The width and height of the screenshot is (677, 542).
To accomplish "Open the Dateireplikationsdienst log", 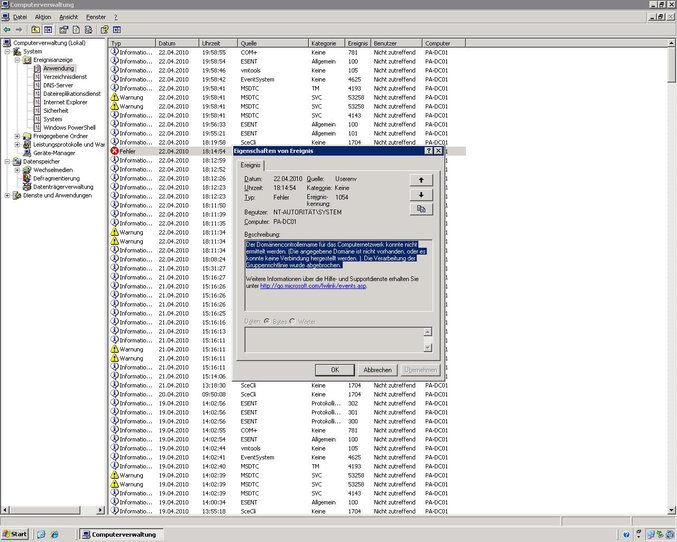I will pyautogui.click(x=72, y=94).
